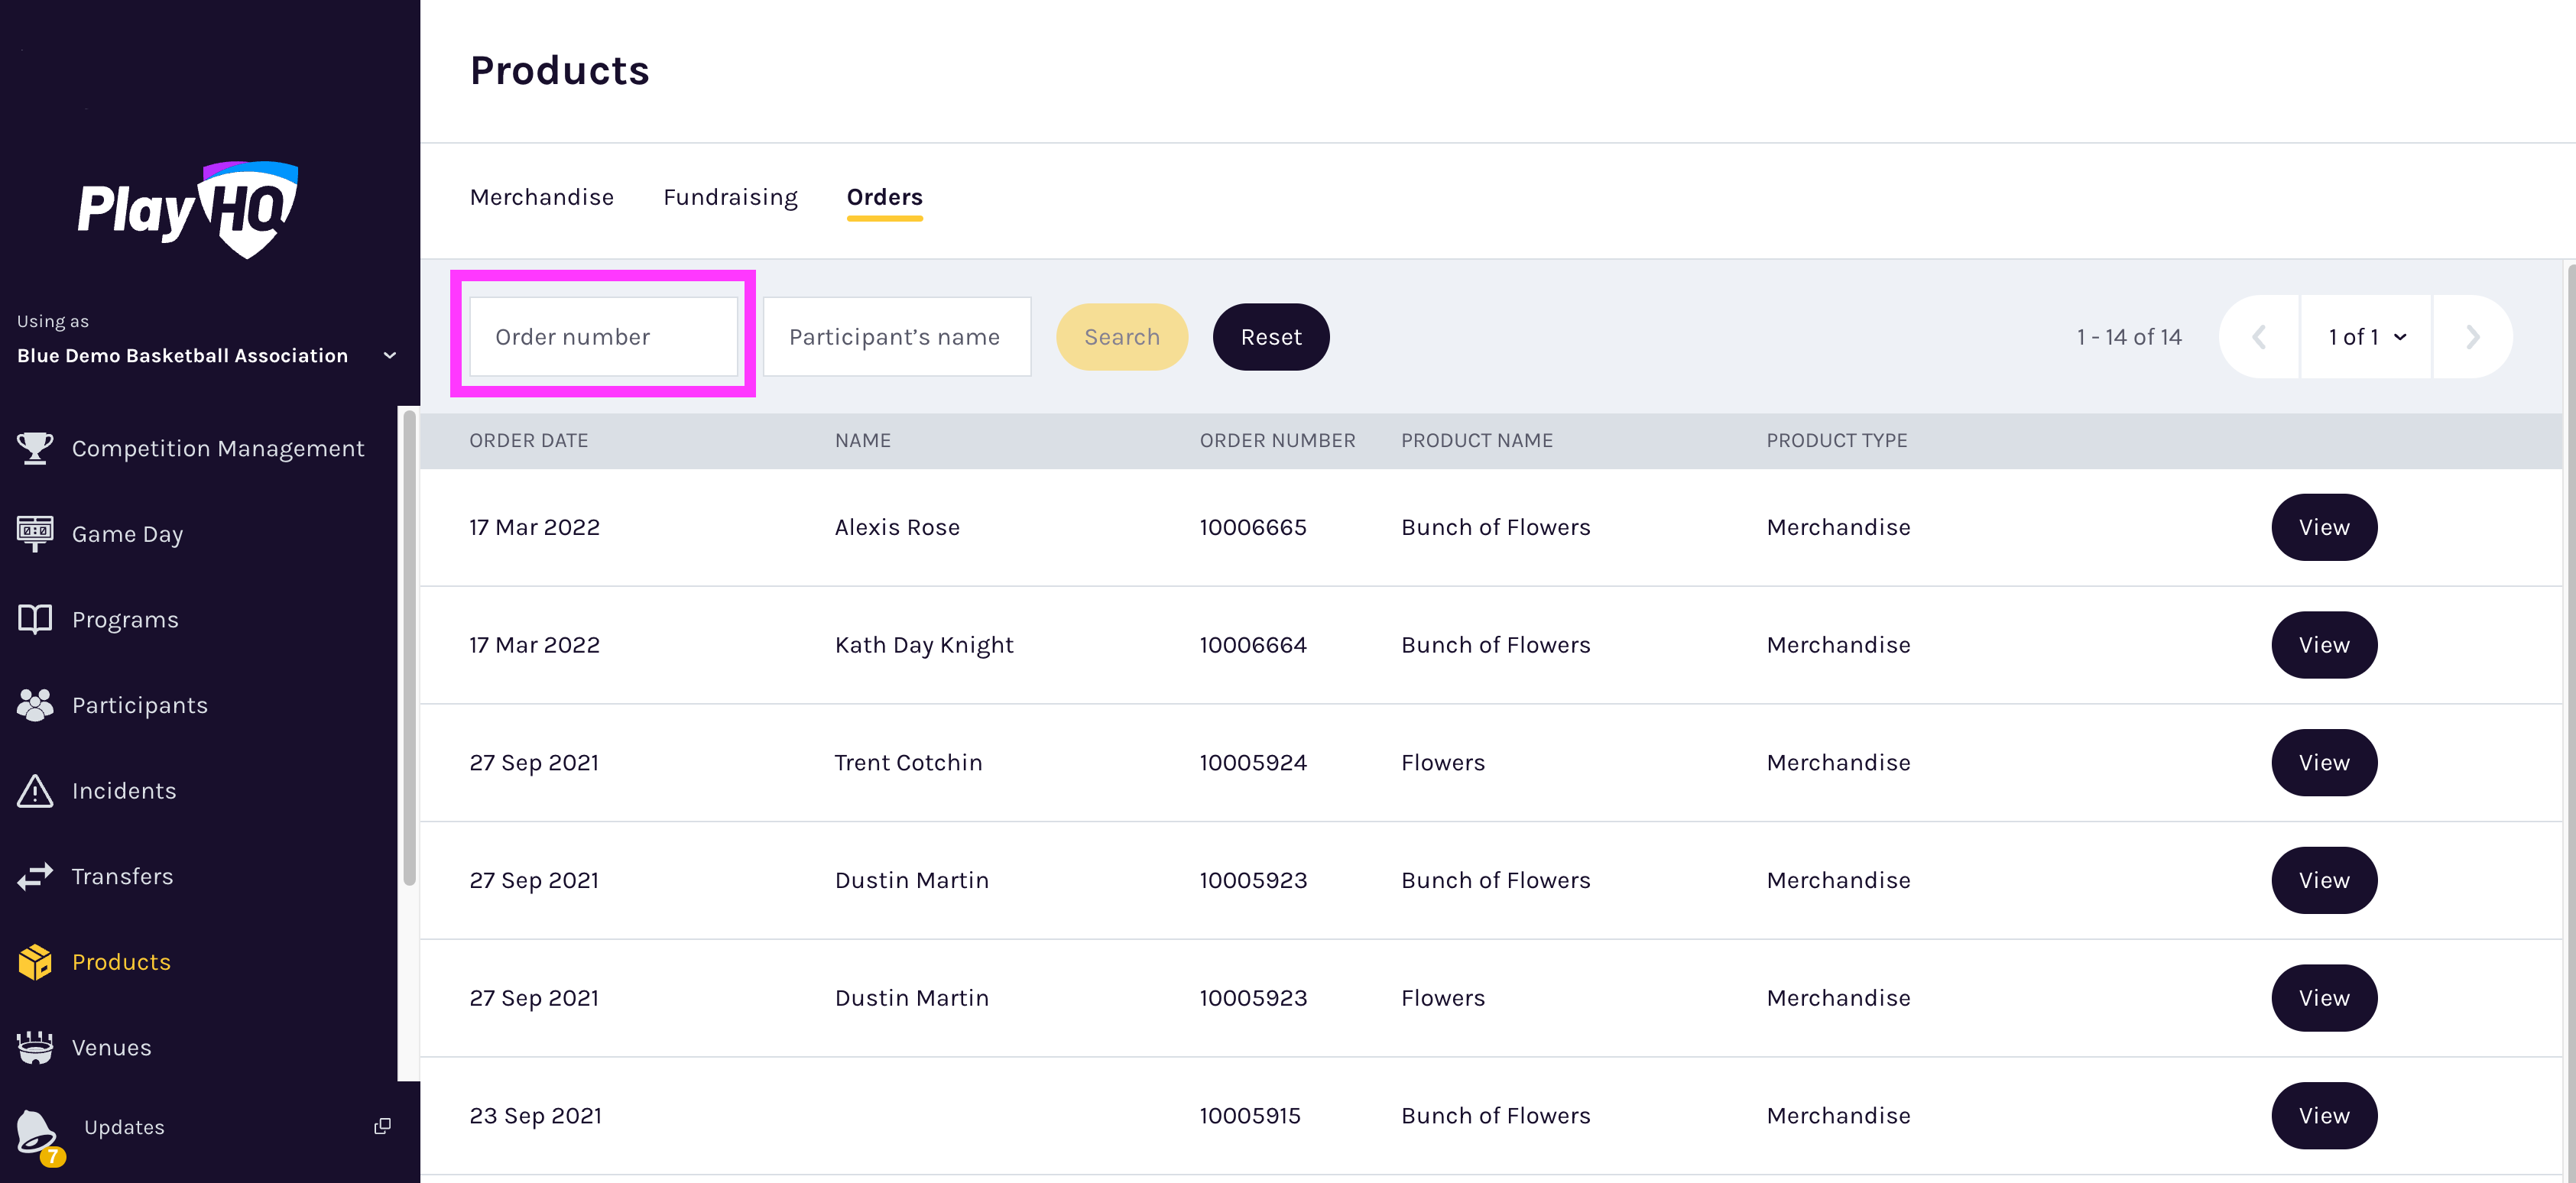This screenshot has width=2576, height=1183.
Task: Open Participants using the people icon
Action: [35, 704]
